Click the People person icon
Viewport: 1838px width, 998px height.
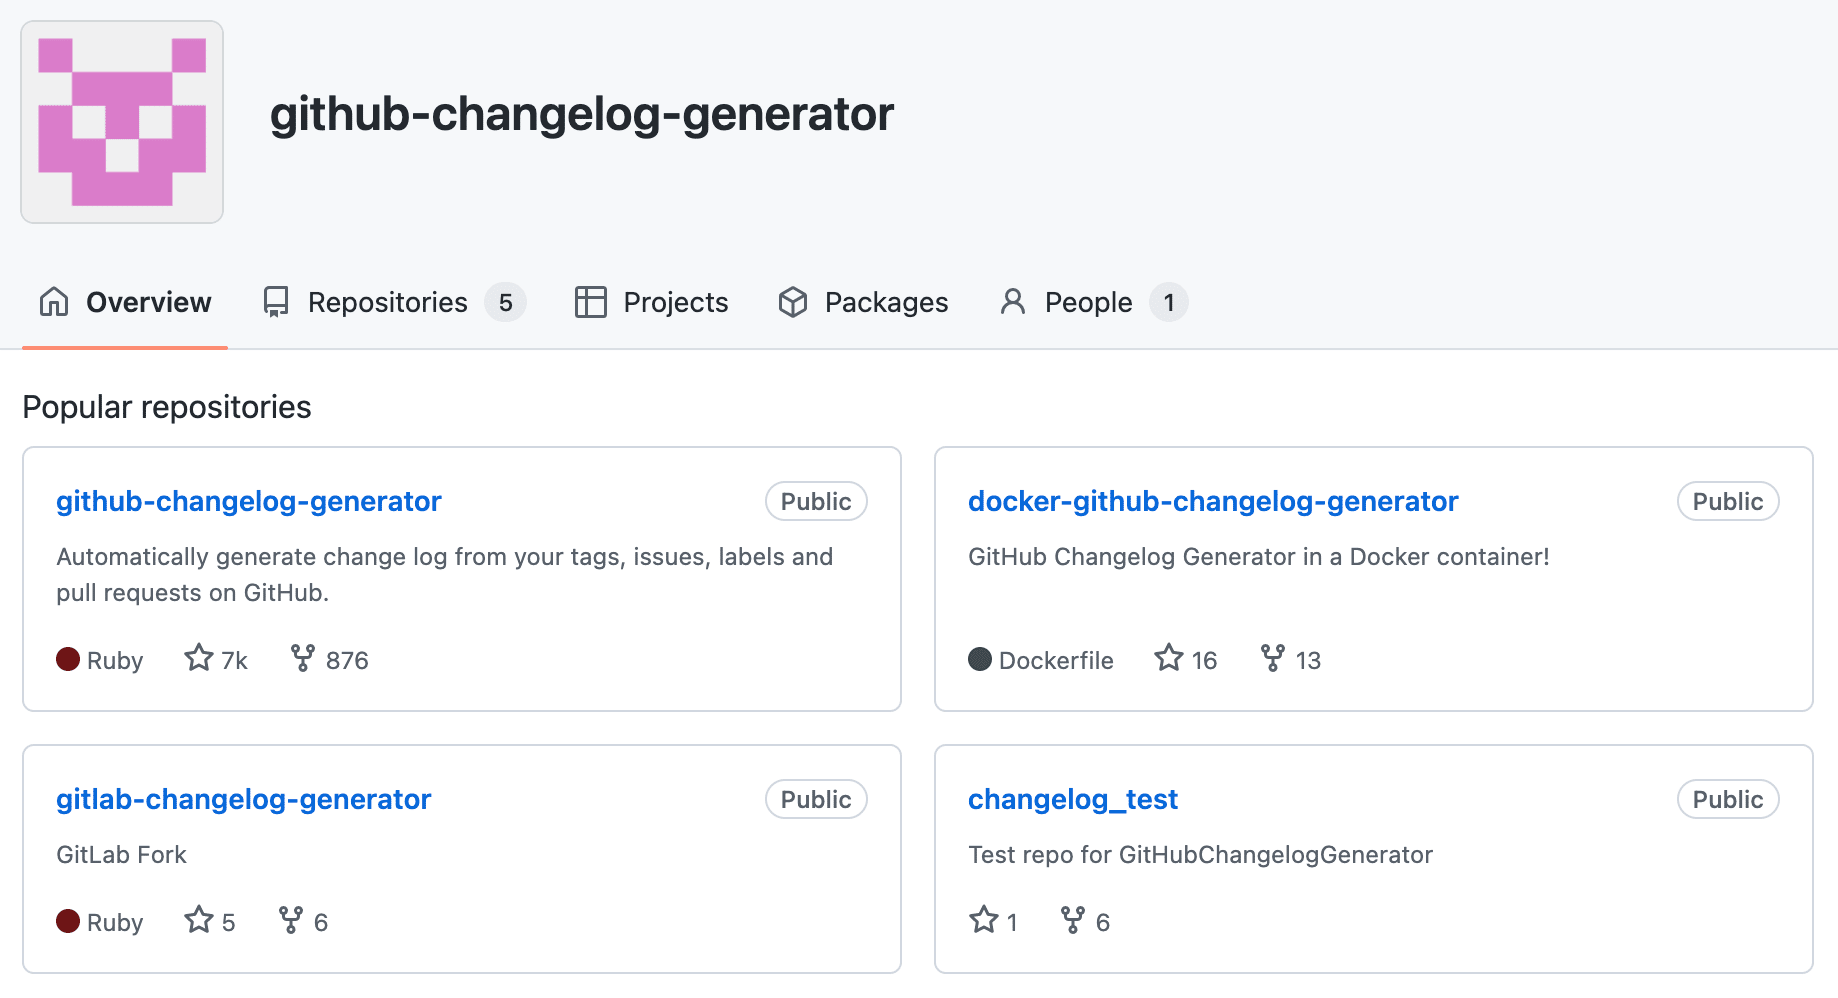point(1013,302)
